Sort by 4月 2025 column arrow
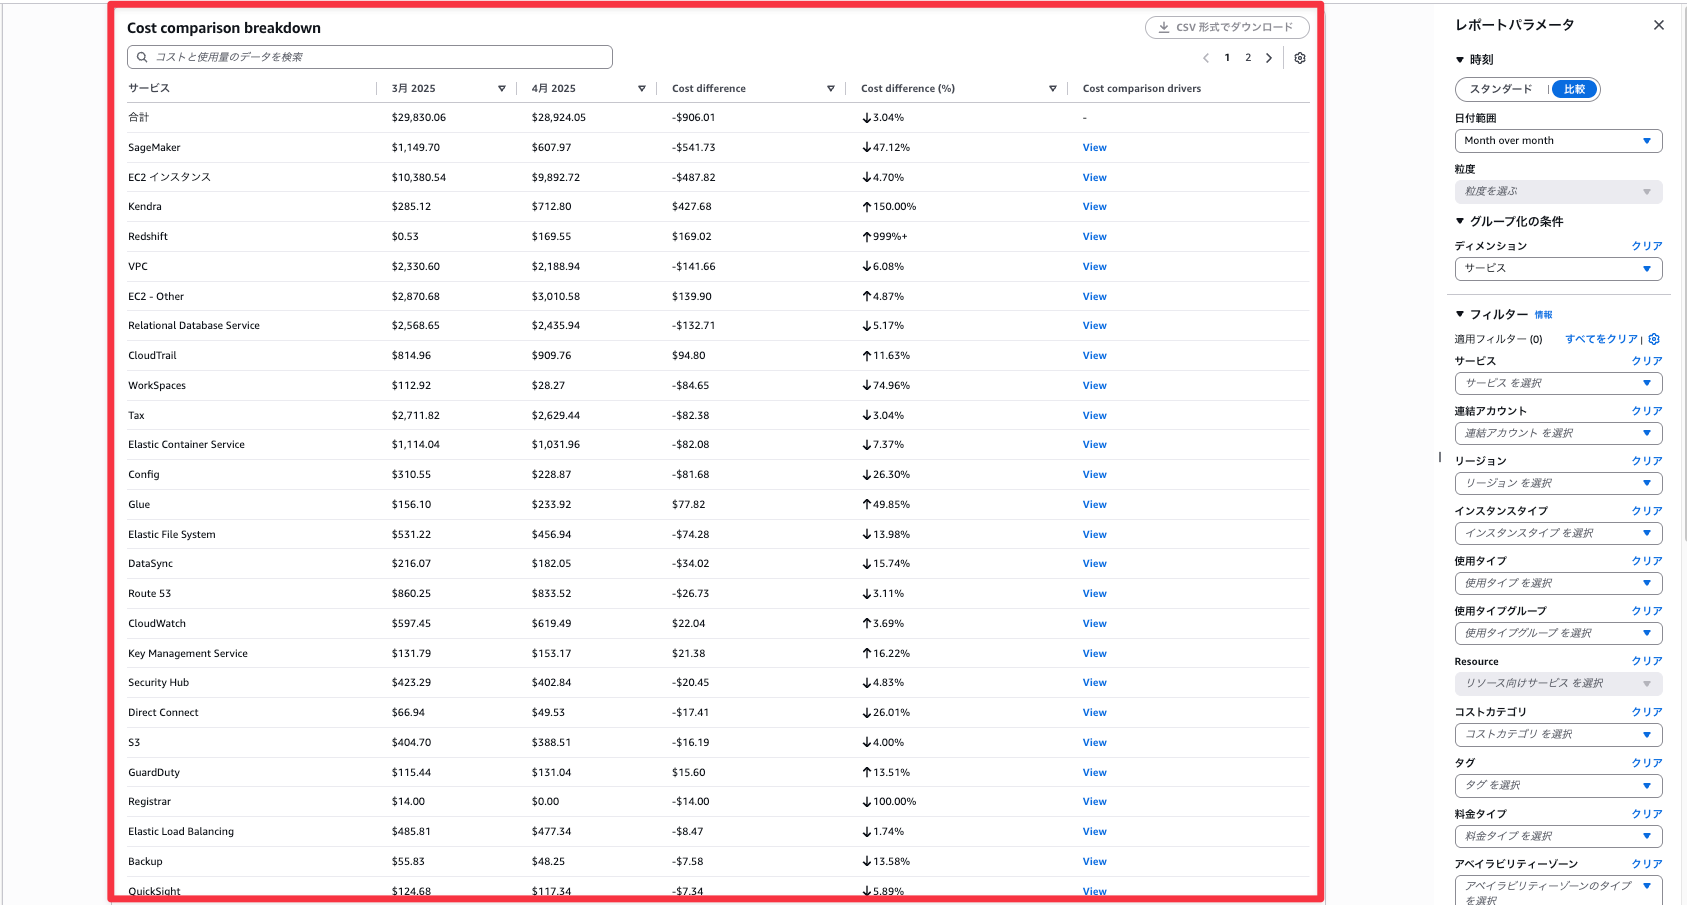This screenshot has width=1687, height=905. point(642,89)
